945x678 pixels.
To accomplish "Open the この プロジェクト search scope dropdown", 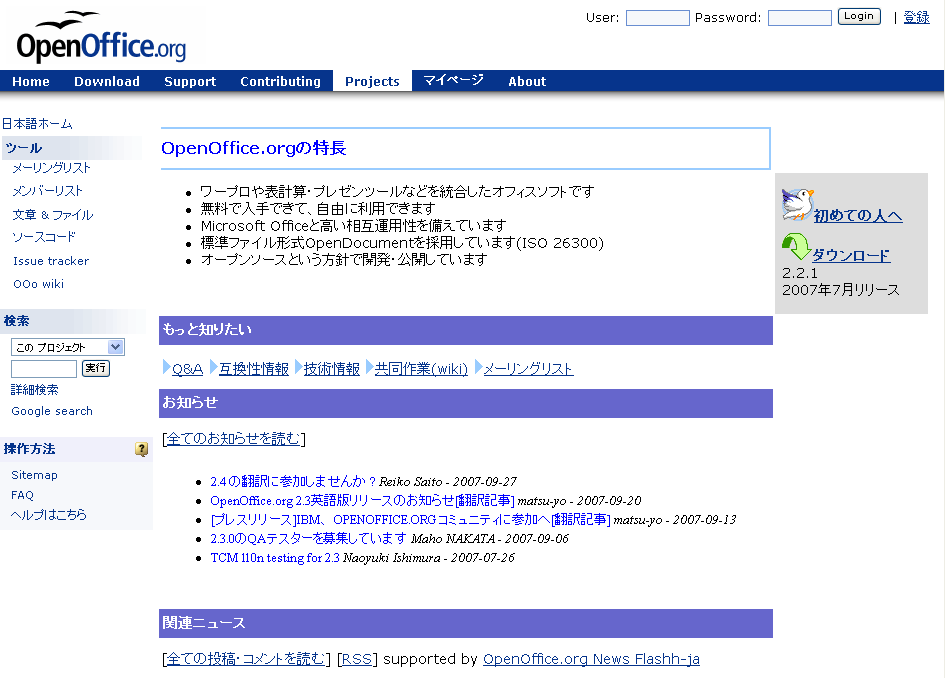I will (x=68, y=347).
